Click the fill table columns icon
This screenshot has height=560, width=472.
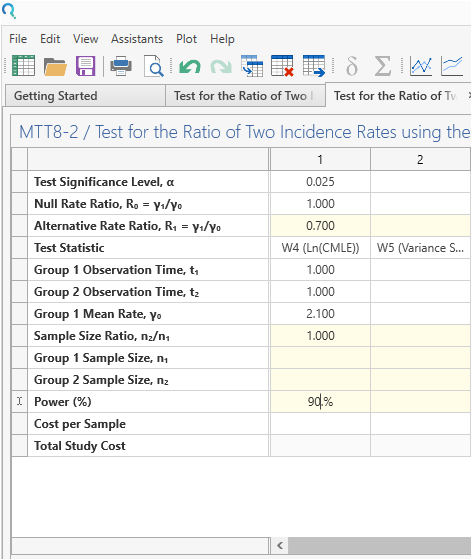pos(252,66)
